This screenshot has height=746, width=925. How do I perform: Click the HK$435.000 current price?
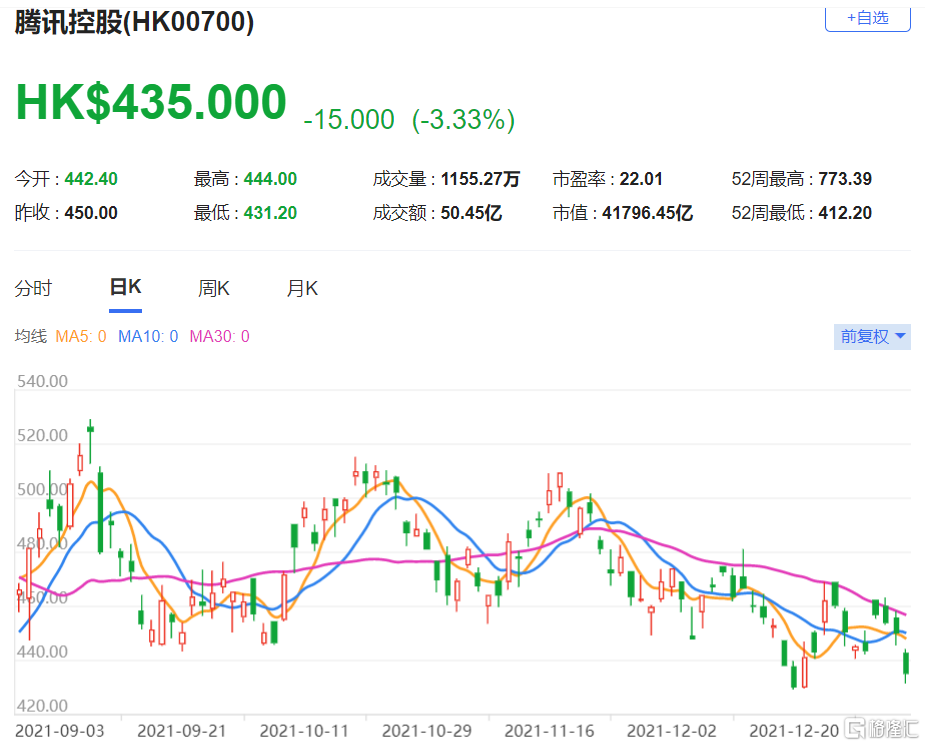coord(151,103)
